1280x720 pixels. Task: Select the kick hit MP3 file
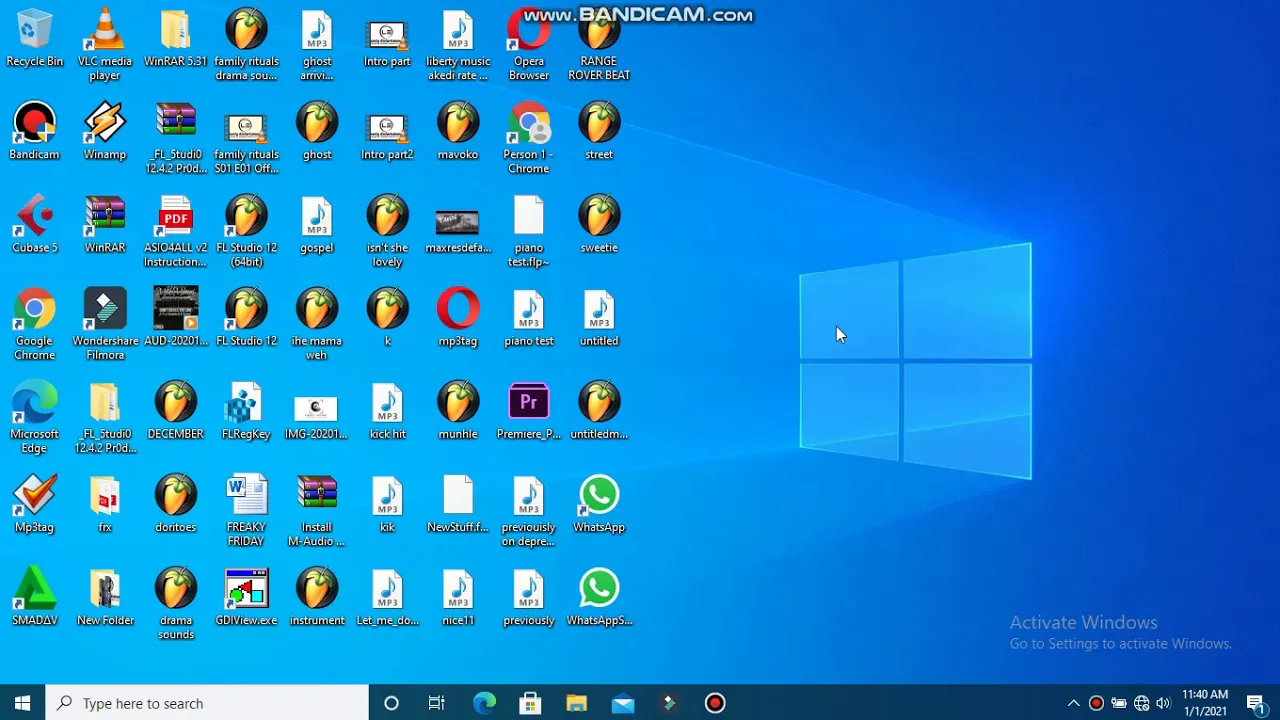point(387,410)
